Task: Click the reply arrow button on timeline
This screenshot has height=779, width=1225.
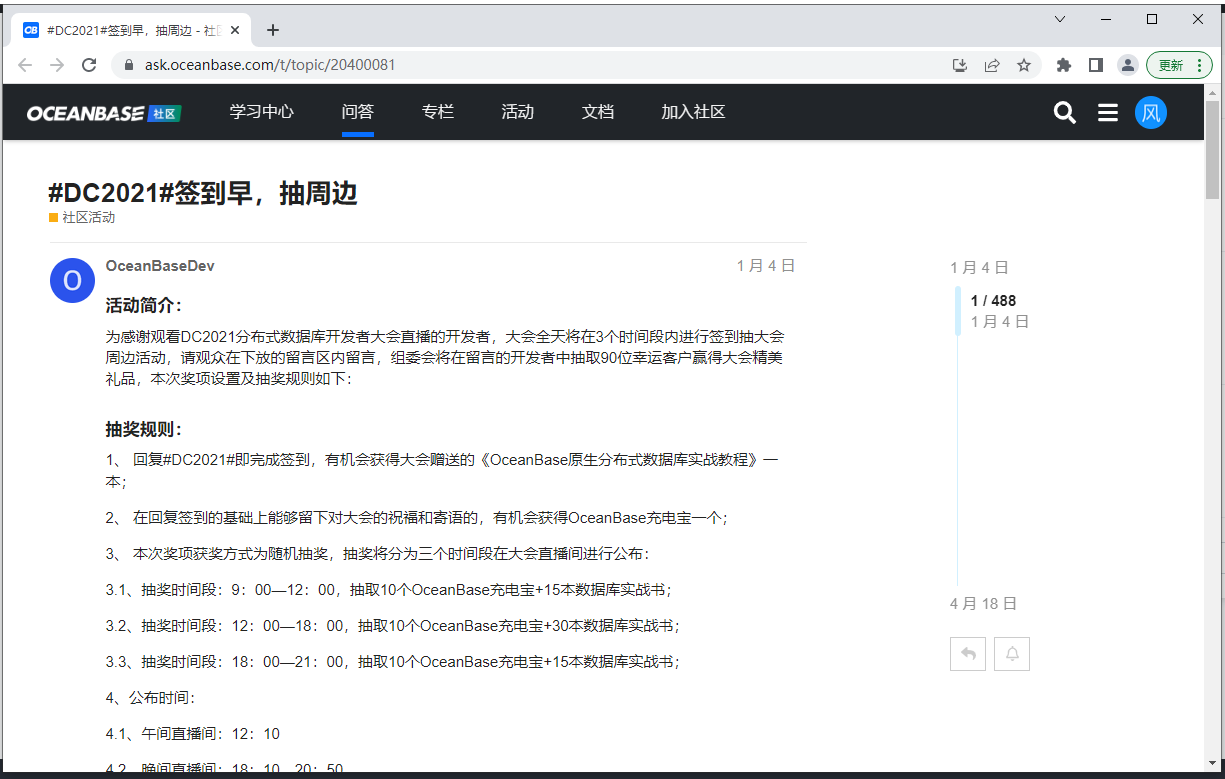Action: point(968,654)
